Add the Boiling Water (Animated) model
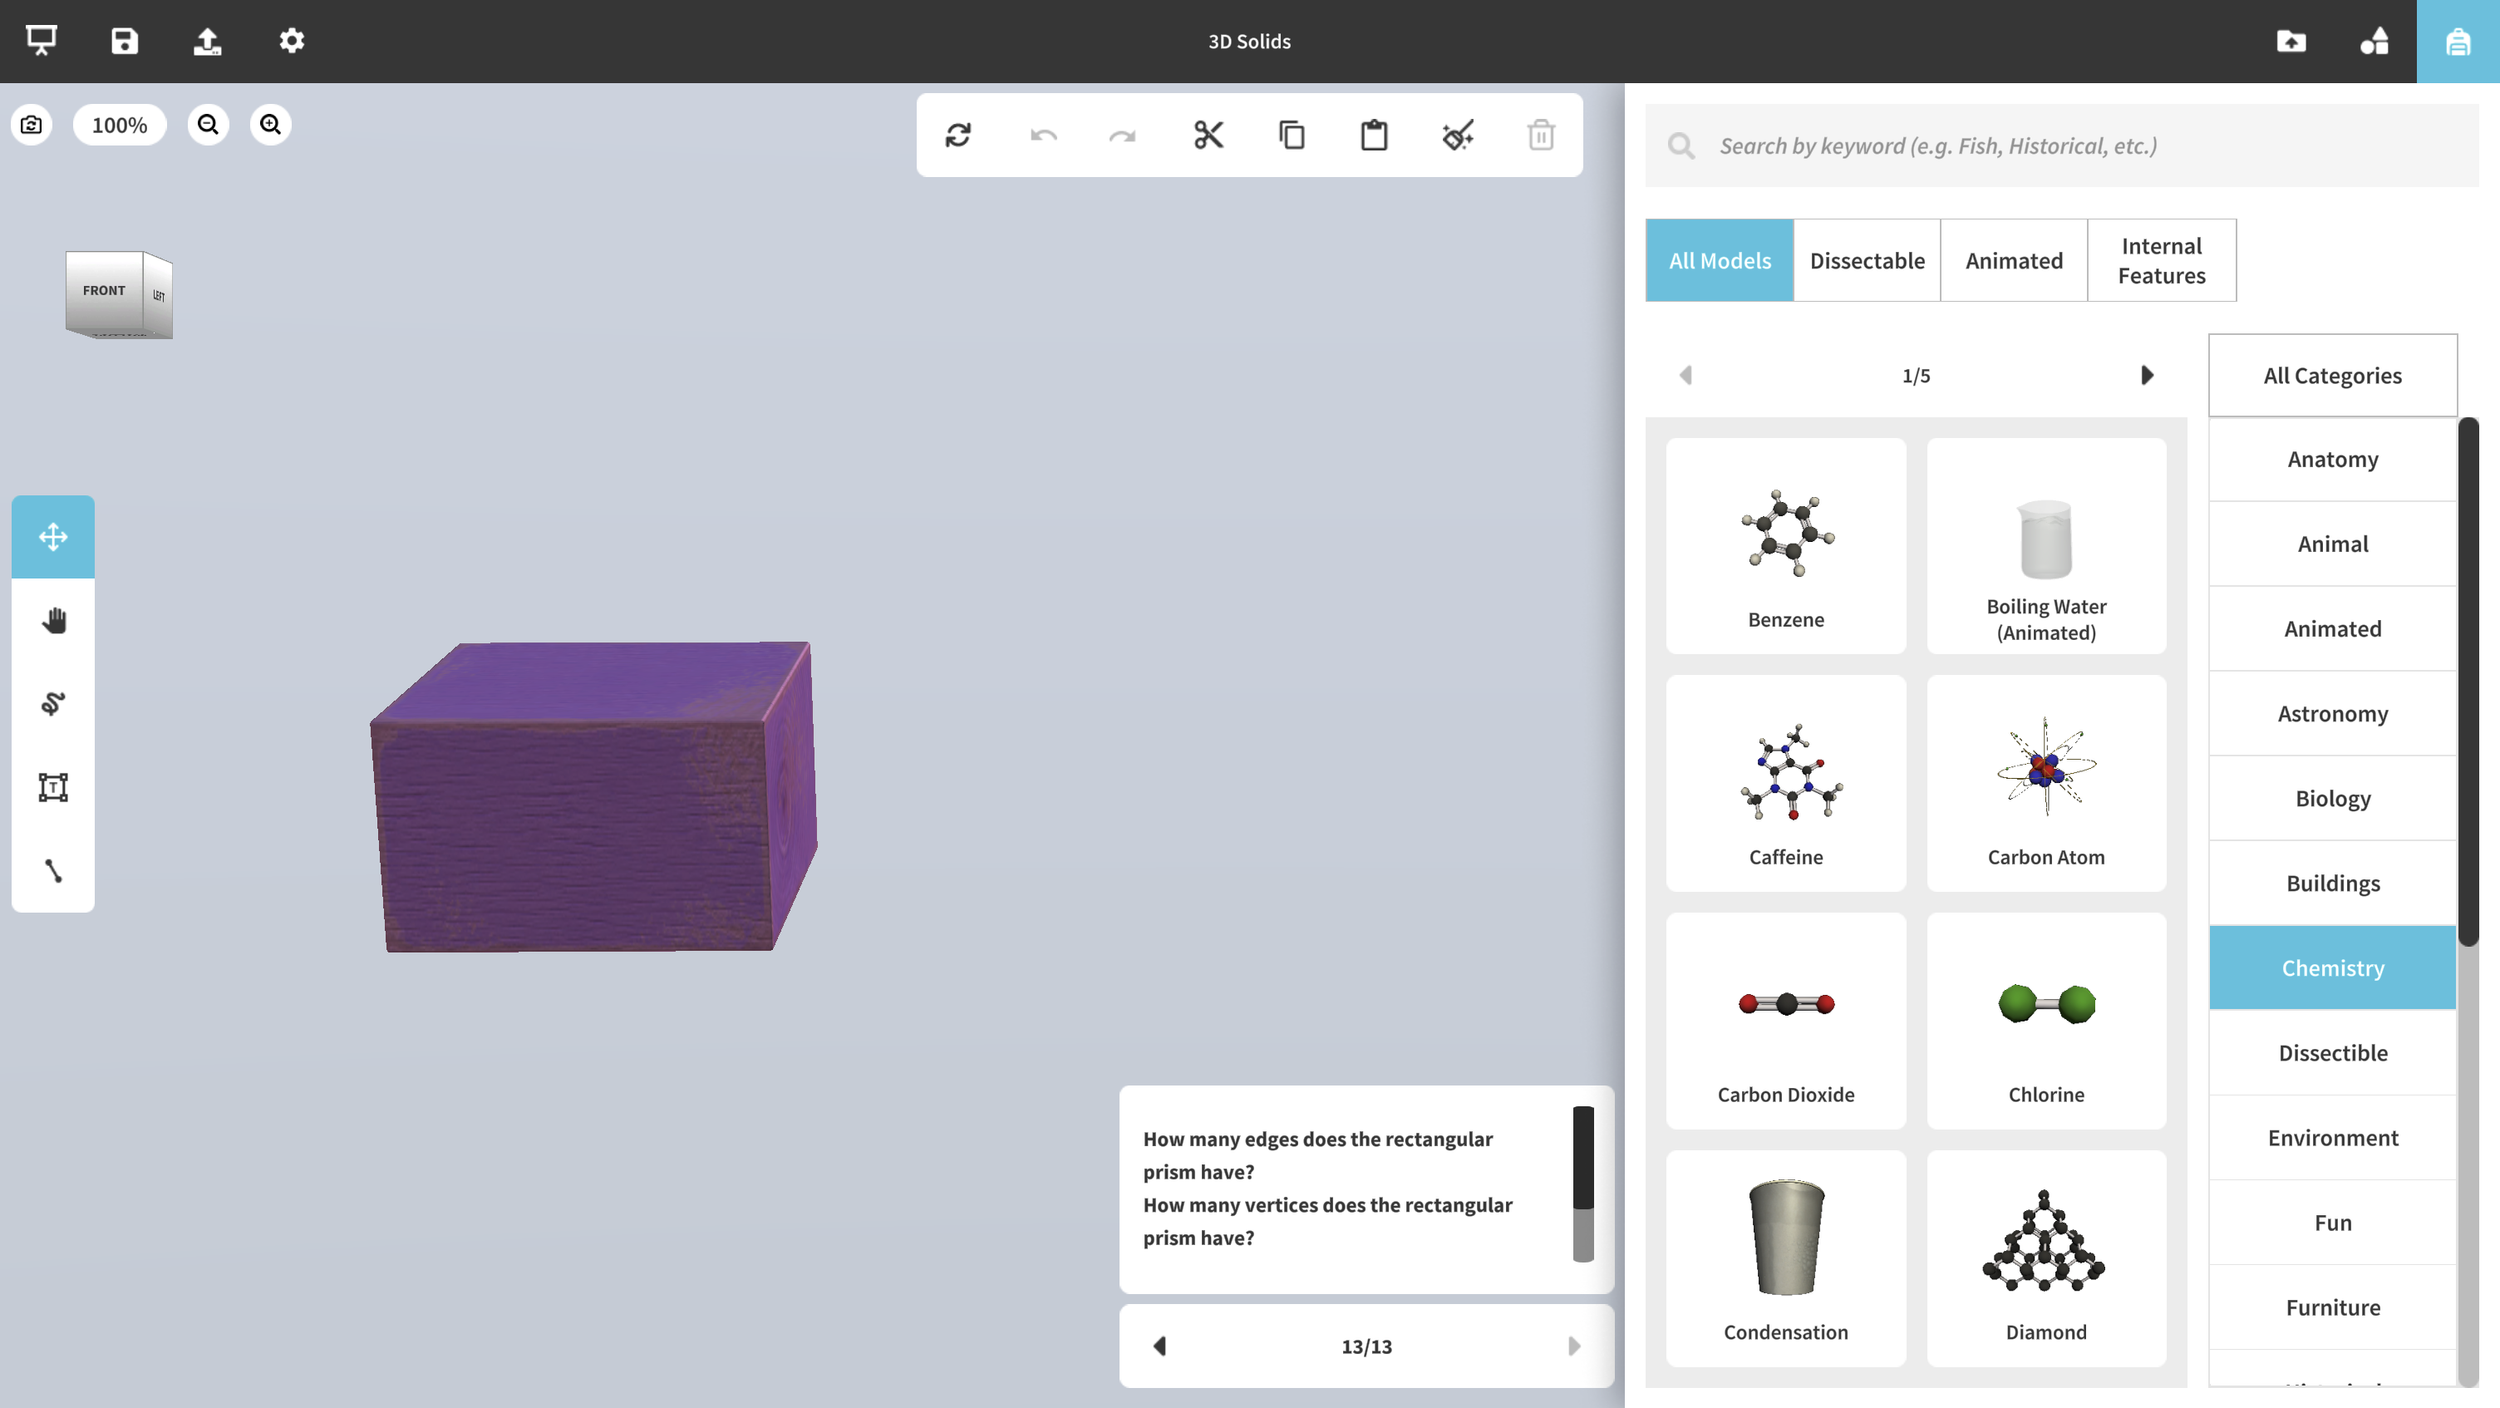Viewport: 2500px width, 1408px height. 2046,546
